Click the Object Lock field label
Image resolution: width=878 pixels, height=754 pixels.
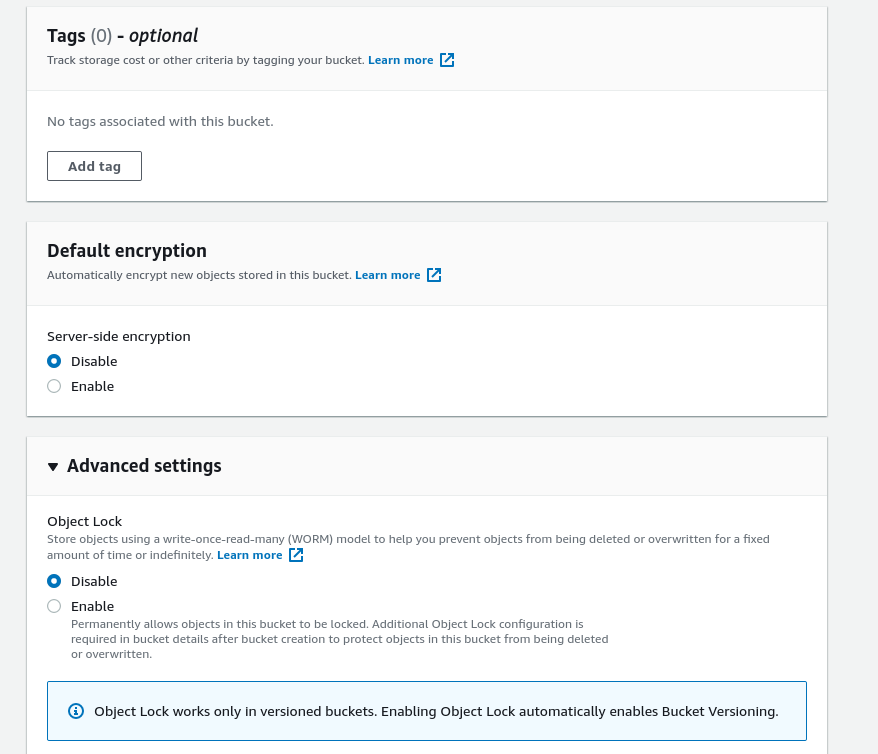(85, 521)
